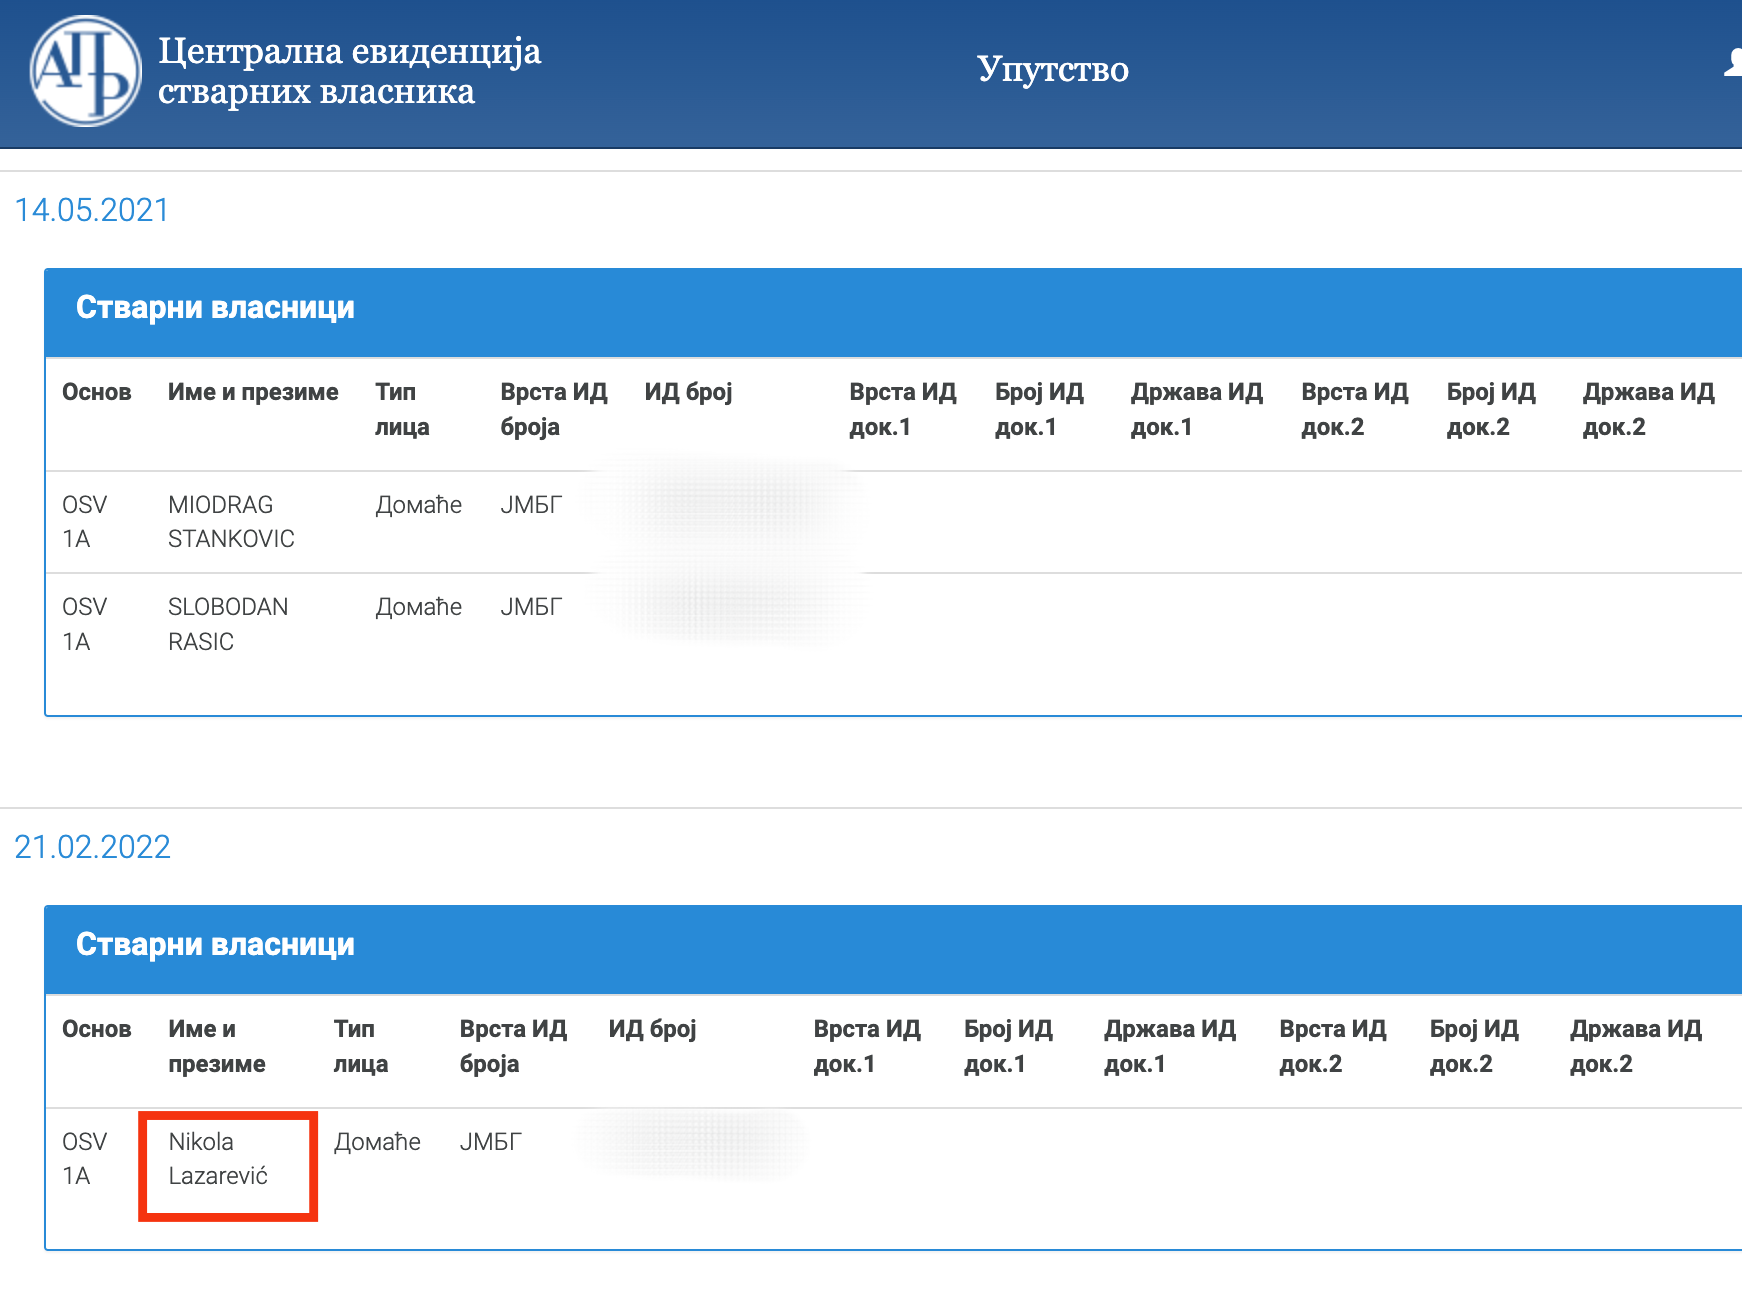Click Име и презиме header in first table
Image resolution: width=1742 pixels, height=1307 pixels.
(253, 392)
